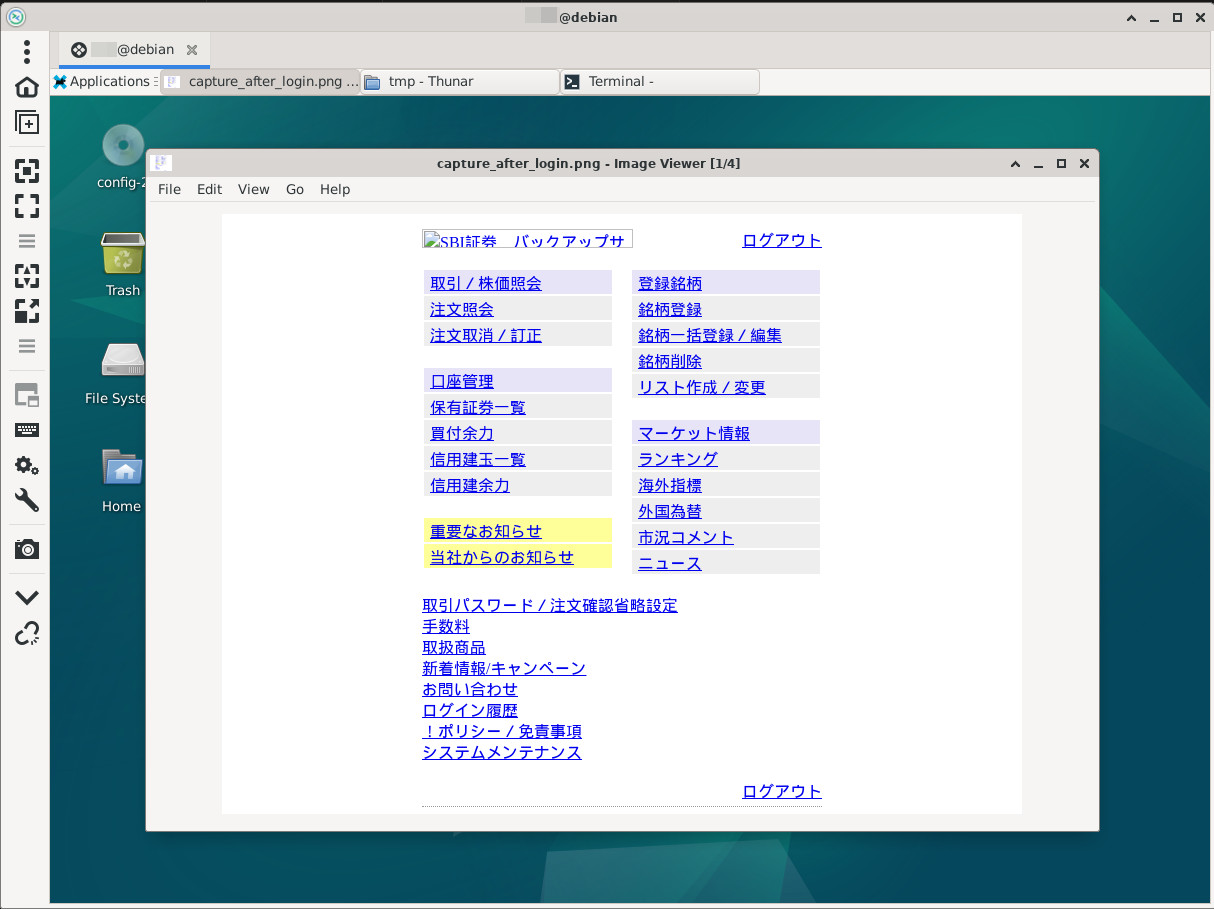1214x909 pixels.
Task: Open the three-dot menu in the sidebar
Action: [27, 51]
